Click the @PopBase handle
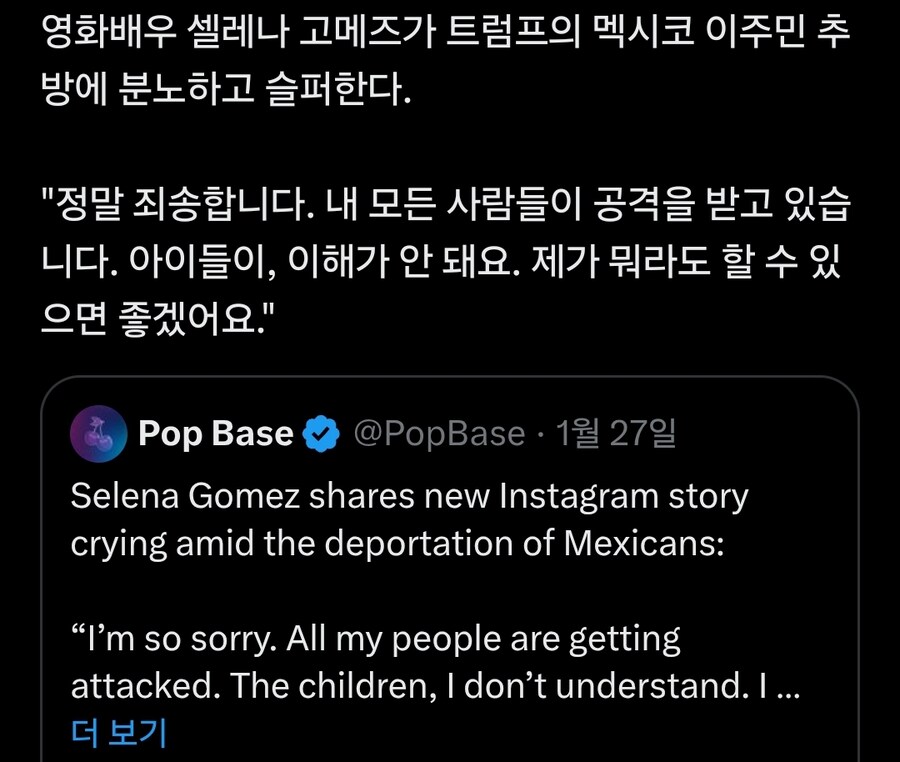This screenshot has width=900, height=762. point(440,434)
